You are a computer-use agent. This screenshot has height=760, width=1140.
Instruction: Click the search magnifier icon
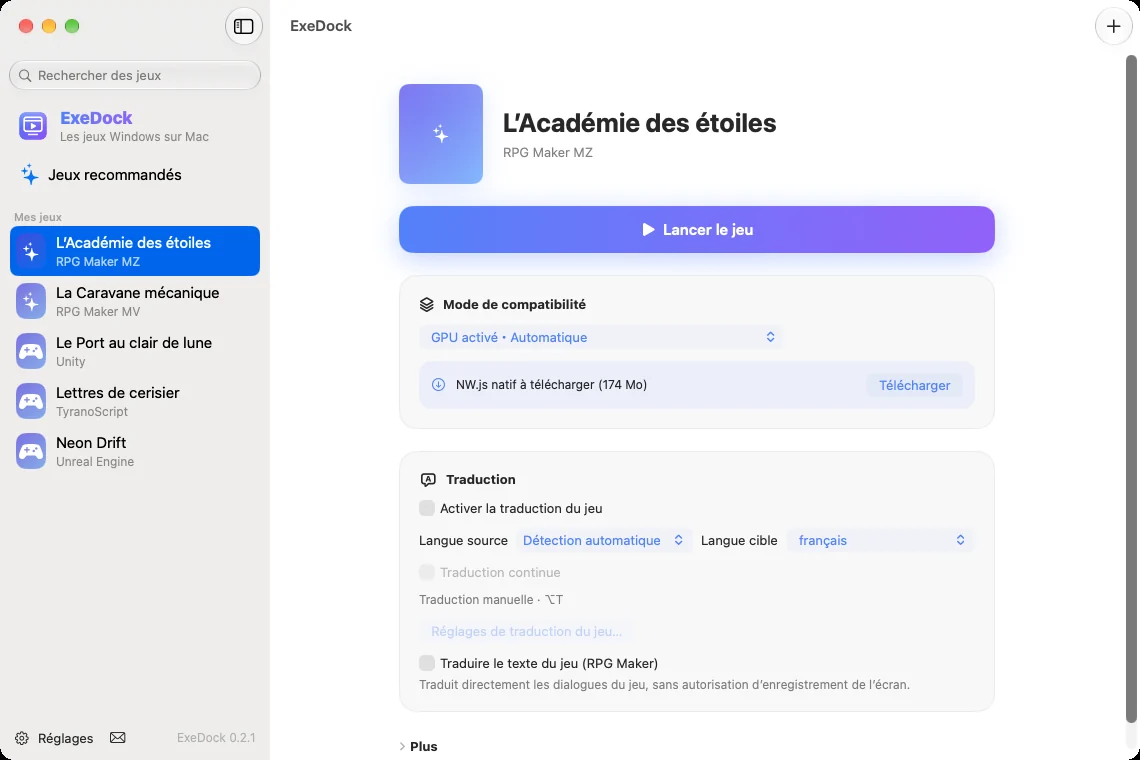pyautogui.click(x=25, y=76)
